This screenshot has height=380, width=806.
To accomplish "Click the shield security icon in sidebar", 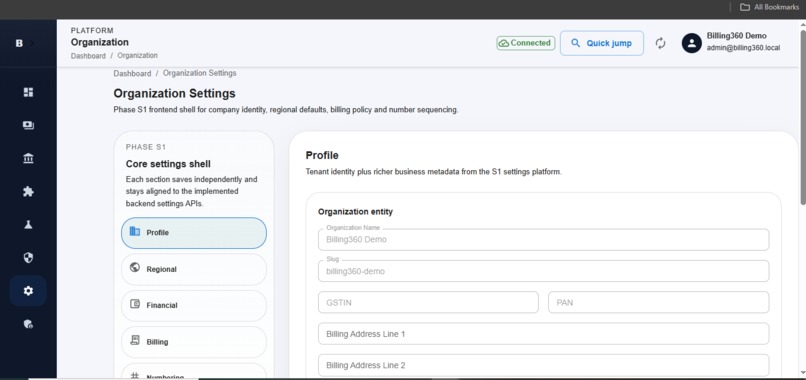I will (28, 258).
